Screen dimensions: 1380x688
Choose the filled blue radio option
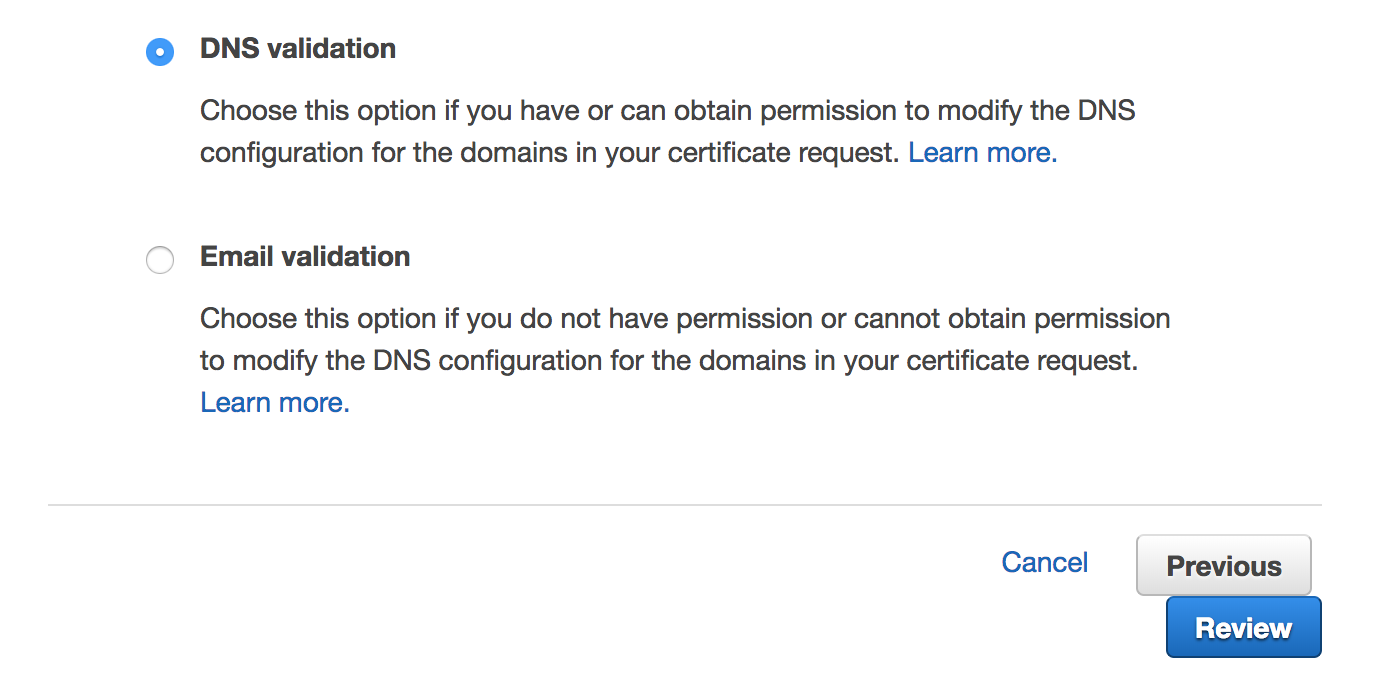coord(160,51)
